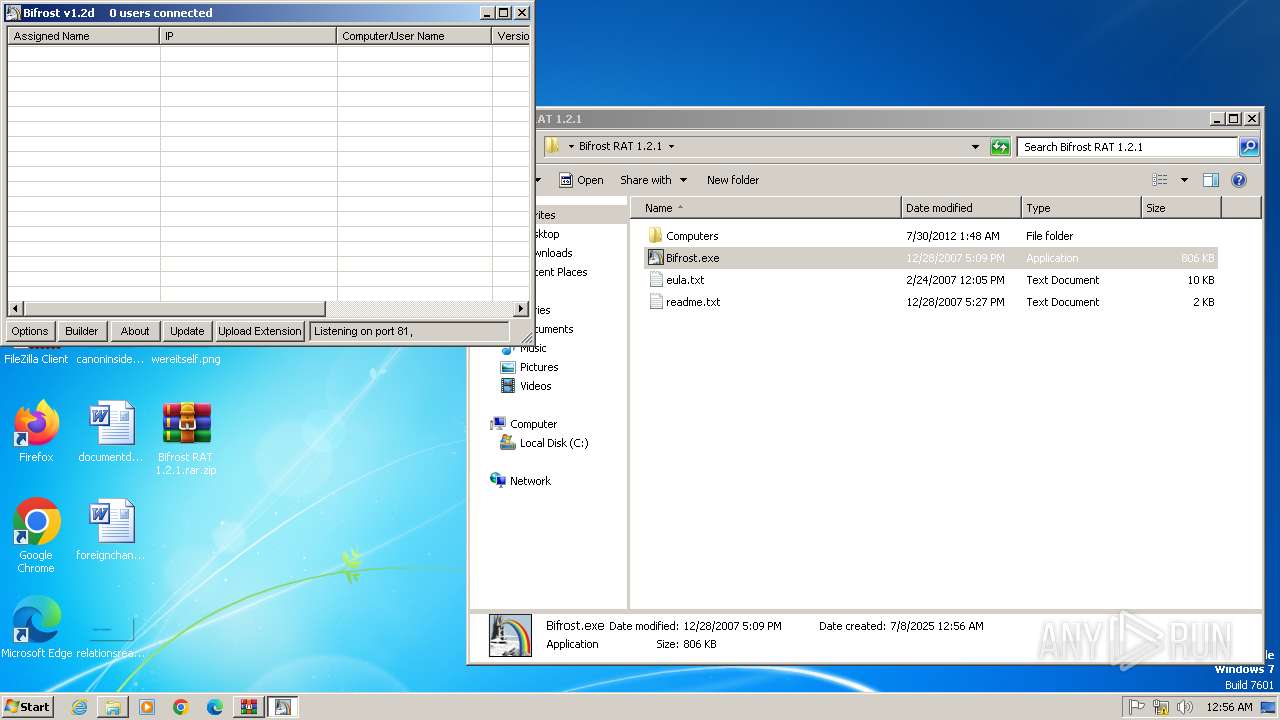Click the Explorer search magnifier icon
The height and width of the screenshot is (720, 1280).
[1249, 147]
